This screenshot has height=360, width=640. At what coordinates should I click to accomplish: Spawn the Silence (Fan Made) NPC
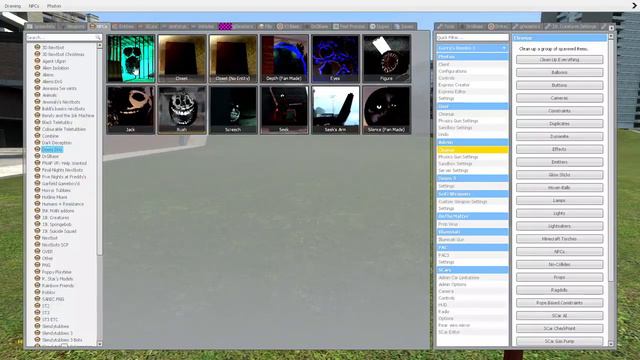386,110
